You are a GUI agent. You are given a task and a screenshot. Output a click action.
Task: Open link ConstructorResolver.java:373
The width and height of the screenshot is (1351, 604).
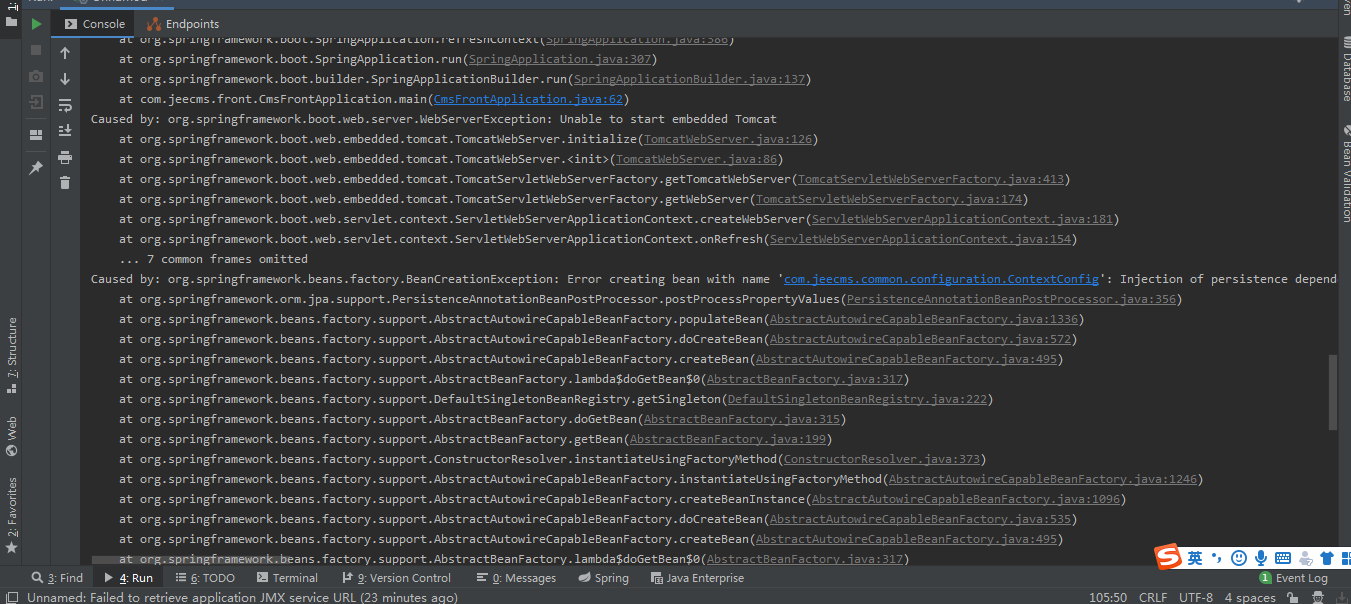[882, 459]
